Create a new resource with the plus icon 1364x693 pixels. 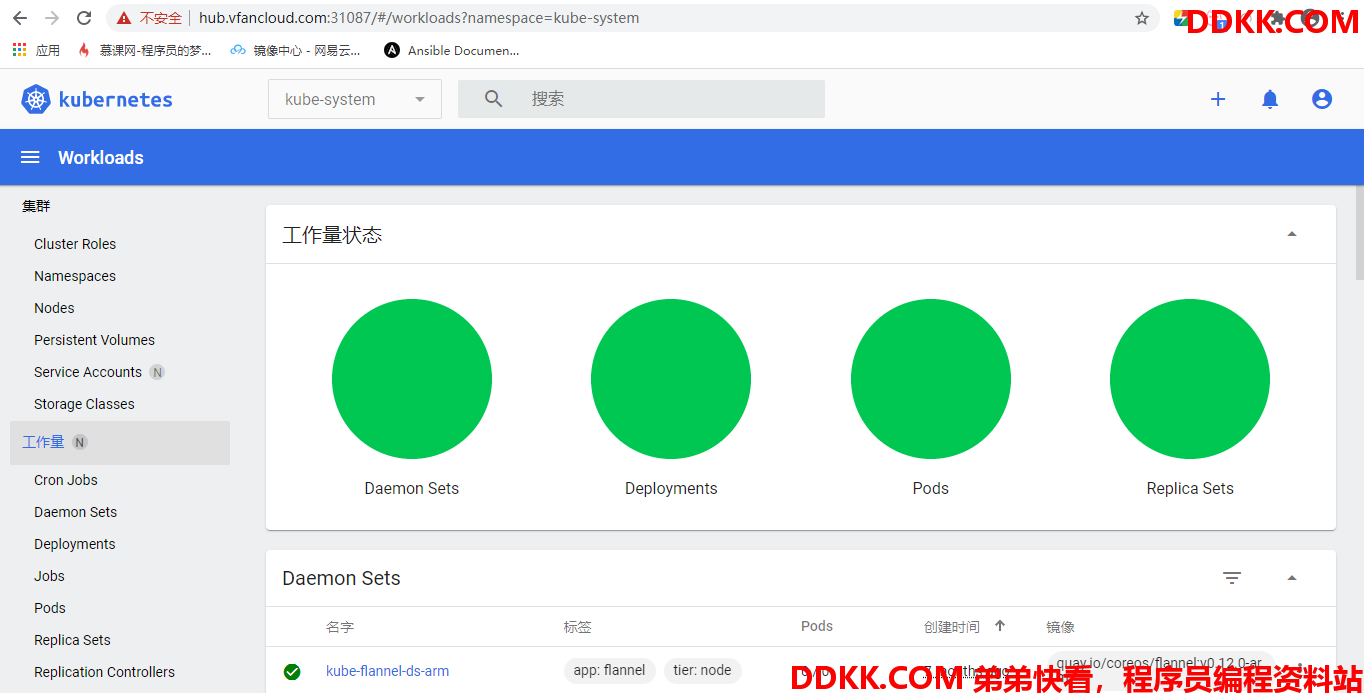coord(1218,99)
